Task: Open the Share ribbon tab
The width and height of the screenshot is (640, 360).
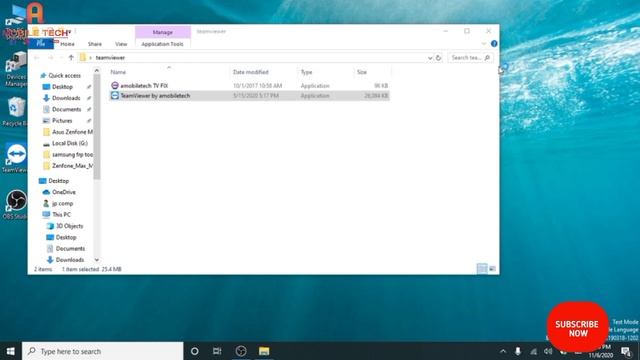Action: pos(95,44)
